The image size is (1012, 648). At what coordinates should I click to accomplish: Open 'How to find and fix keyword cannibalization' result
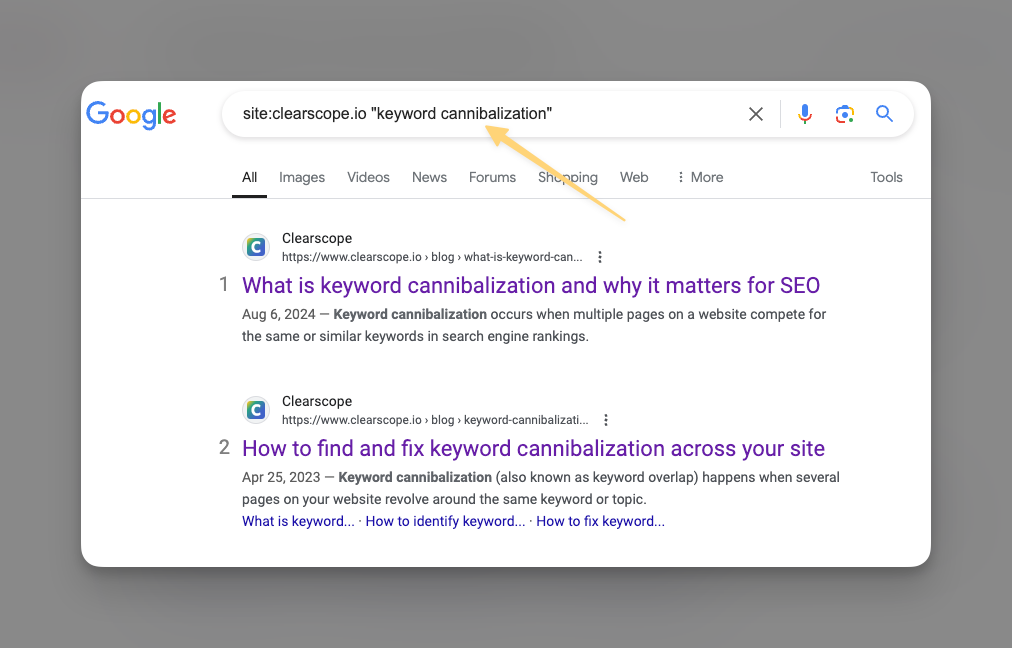pos(534,449)
